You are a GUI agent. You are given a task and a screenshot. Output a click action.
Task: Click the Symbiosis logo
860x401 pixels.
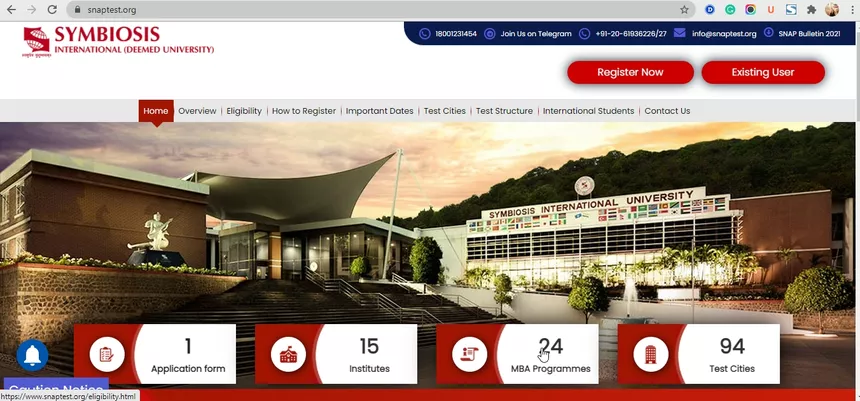(118, 42)
